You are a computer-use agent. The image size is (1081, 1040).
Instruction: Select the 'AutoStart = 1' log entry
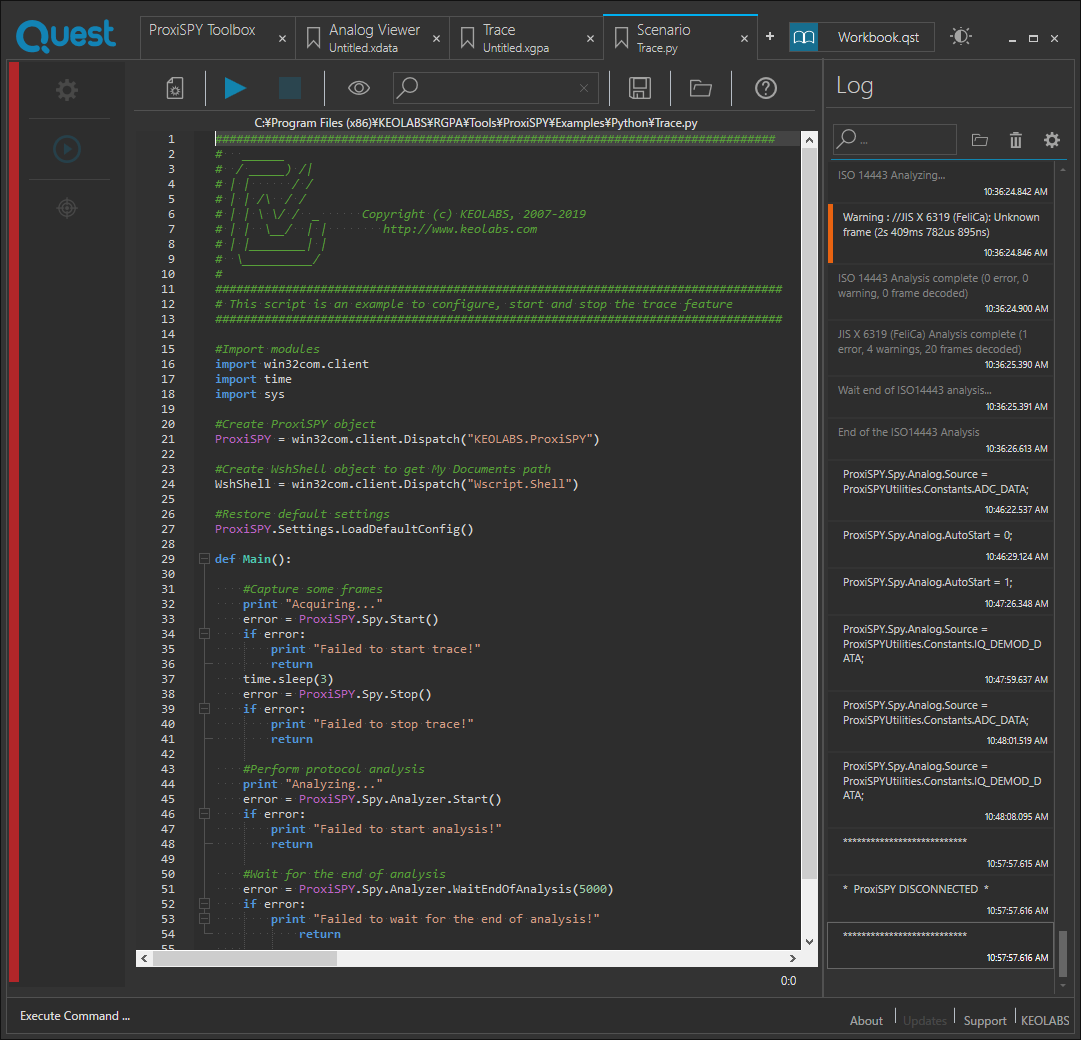click(941, 591)
